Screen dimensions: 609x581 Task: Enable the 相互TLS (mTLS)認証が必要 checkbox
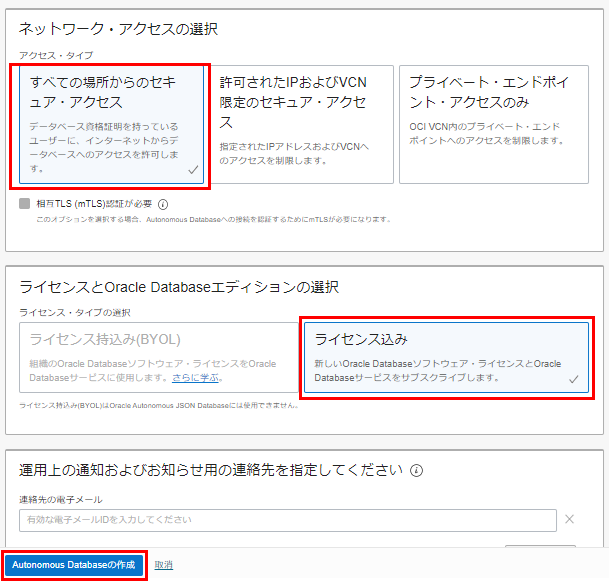[x=25, y=204]
